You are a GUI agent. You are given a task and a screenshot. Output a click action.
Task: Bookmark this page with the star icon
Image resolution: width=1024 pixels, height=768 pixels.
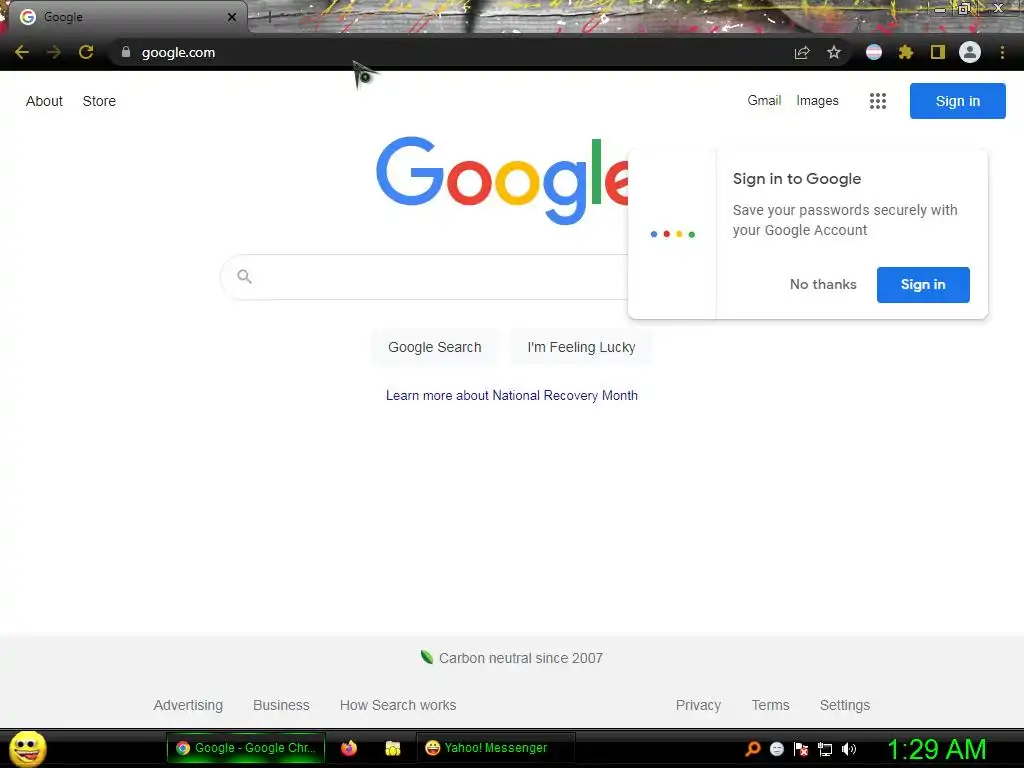click(x=834, y=52)
